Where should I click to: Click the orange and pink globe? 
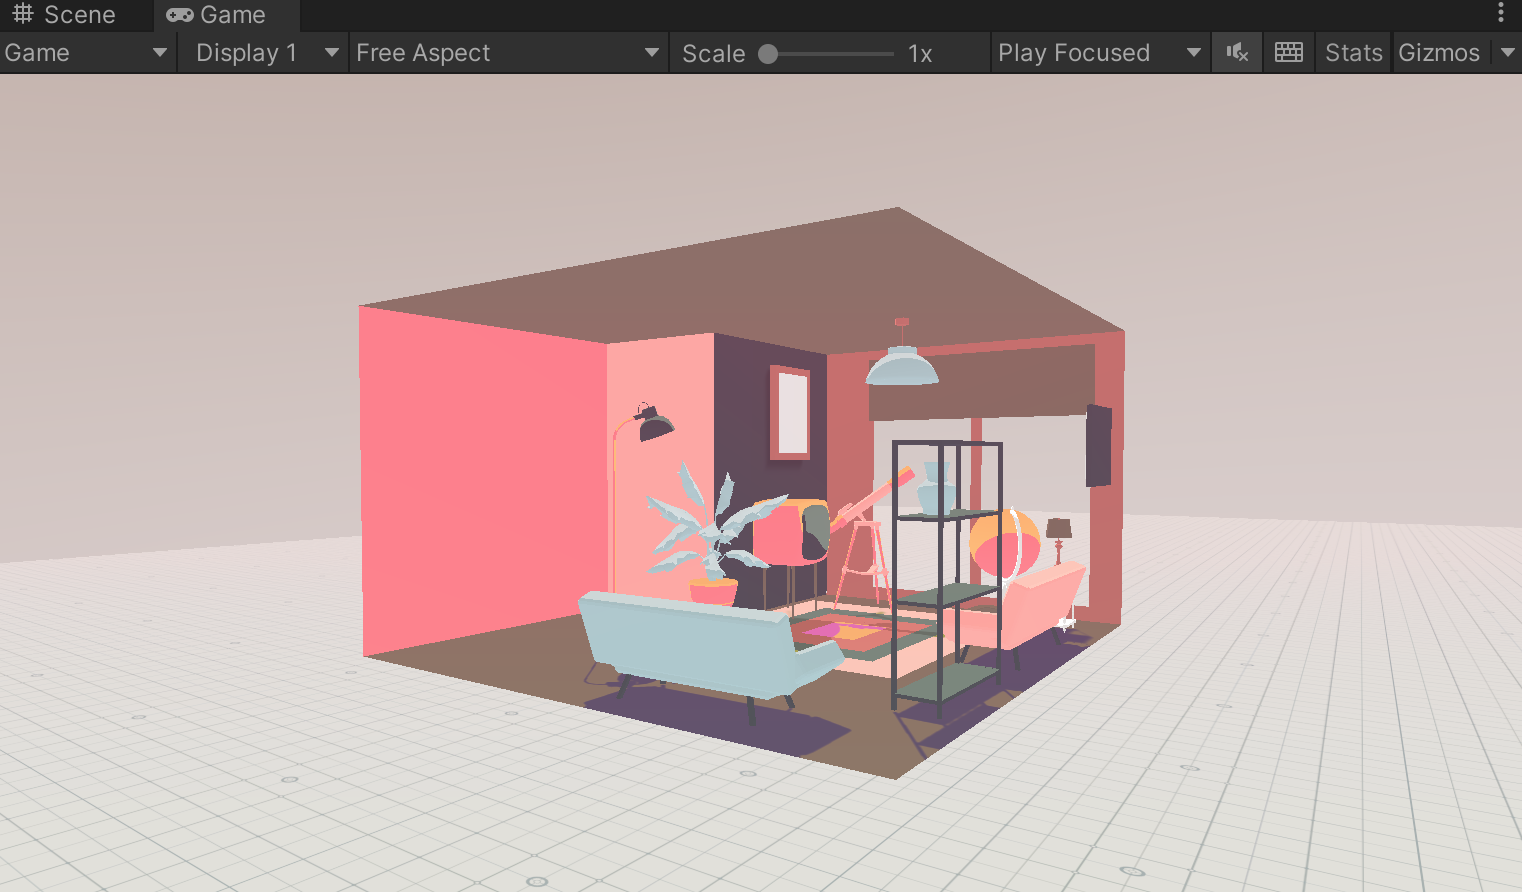click(1003, 544)
